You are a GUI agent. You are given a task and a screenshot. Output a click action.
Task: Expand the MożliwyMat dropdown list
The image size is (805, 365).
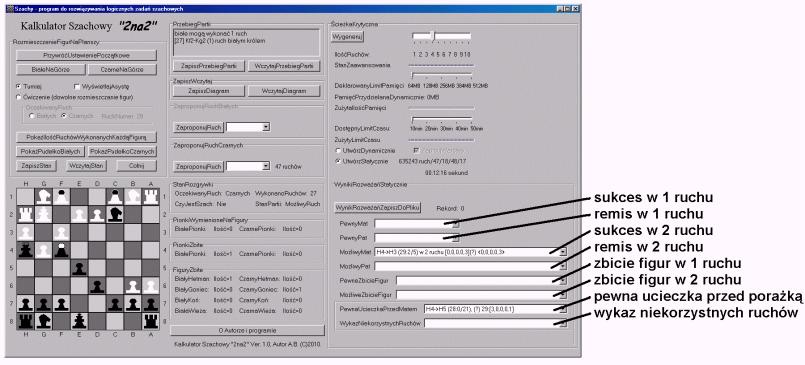[x=563, y=252]
